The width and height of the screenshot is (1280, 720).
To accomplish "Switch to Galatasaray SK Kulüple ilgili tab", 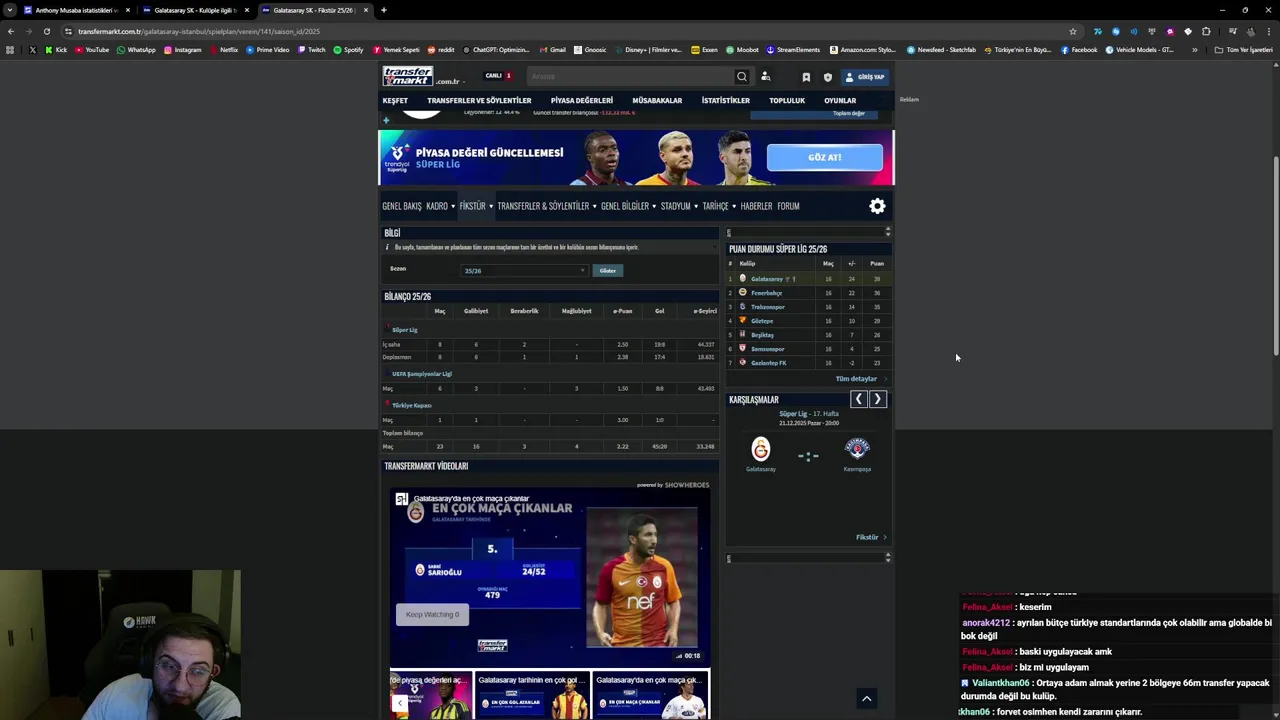I will (194, 10).
